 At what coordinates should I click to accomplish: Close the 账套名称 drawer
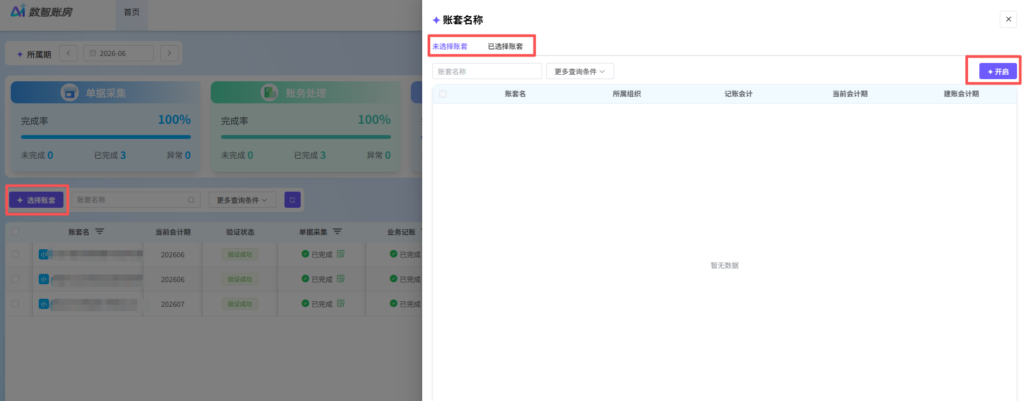(1008, 20)
